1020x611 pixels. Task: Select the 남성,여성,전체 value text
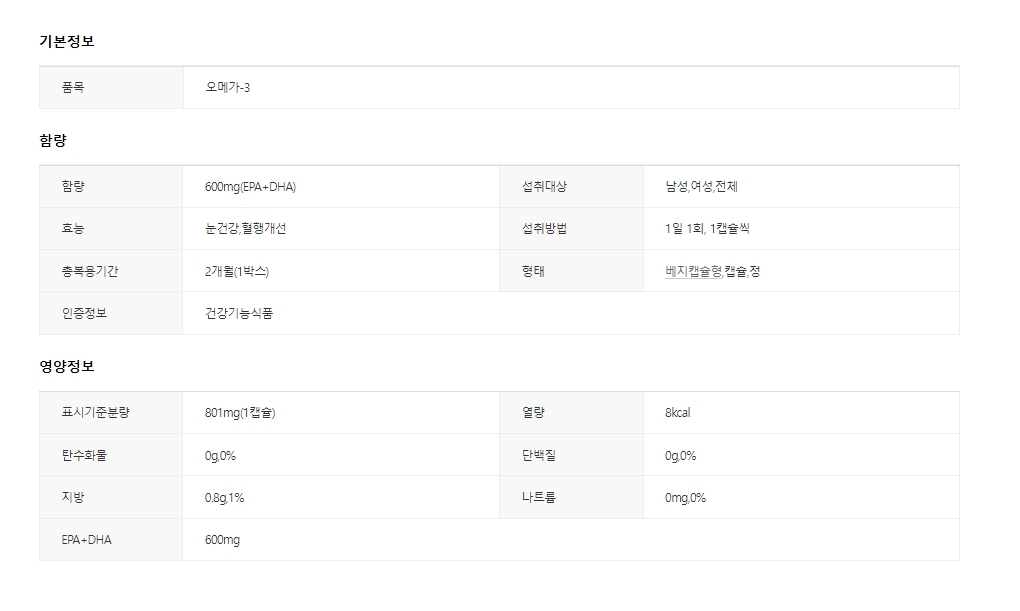[x=701, y=187]
